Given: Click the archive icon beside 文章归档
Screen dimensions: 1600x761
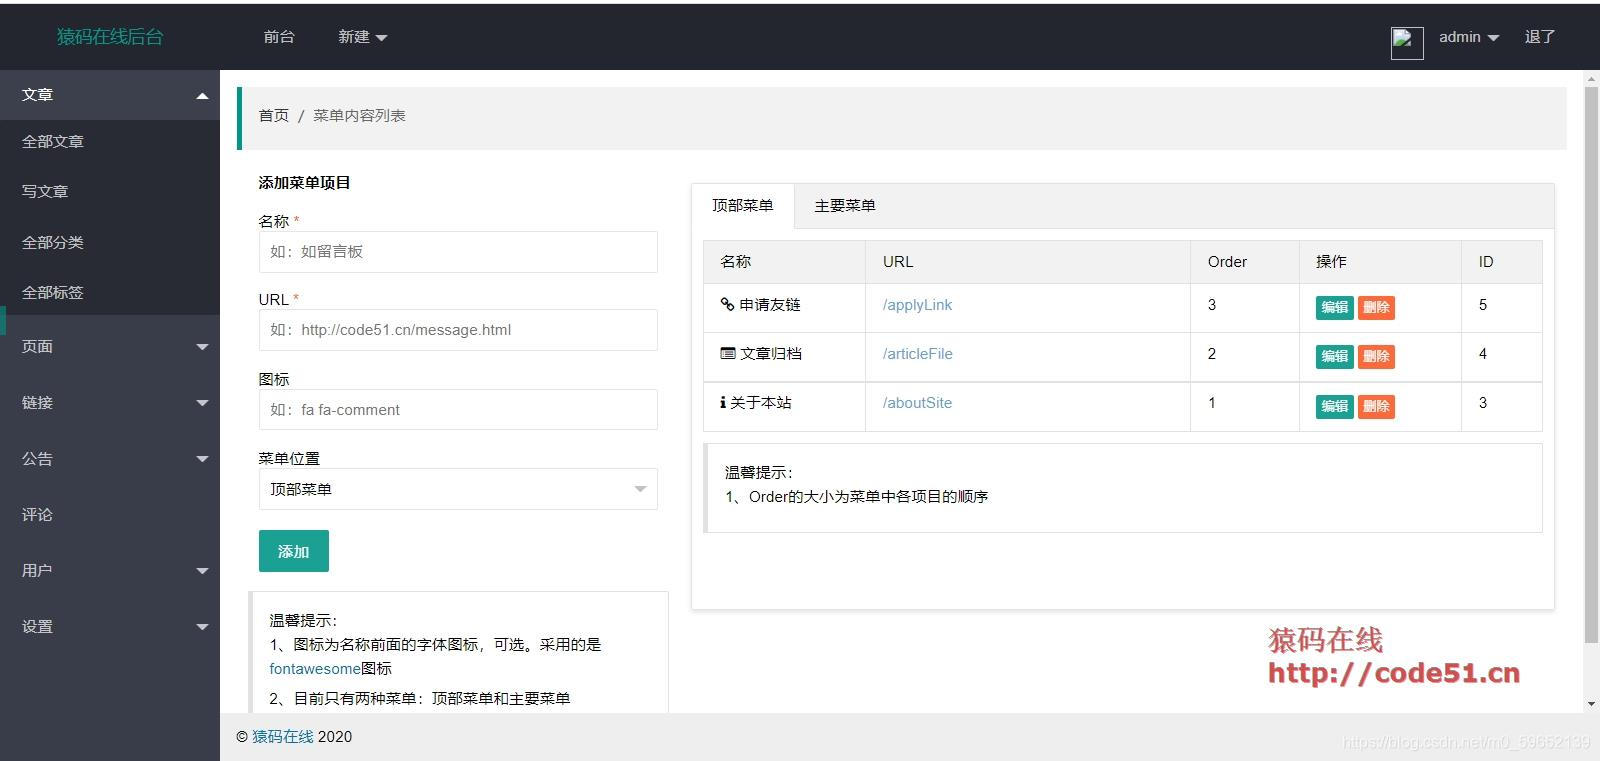Looking at the screenshot, I should [727, 353].
